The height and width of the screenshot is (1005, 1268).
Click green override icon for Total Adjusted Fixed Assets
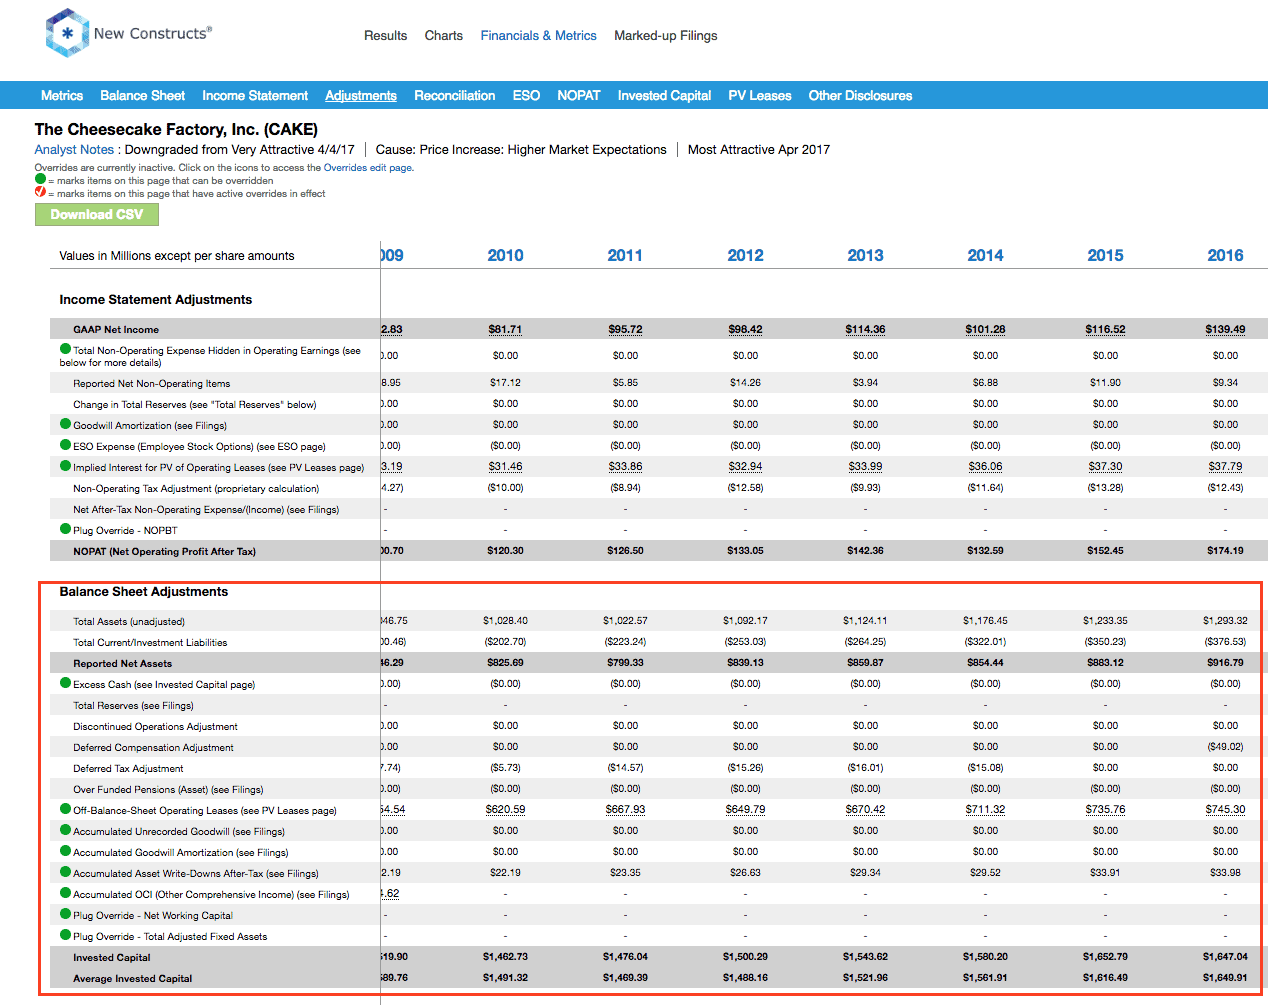[65, 935]
